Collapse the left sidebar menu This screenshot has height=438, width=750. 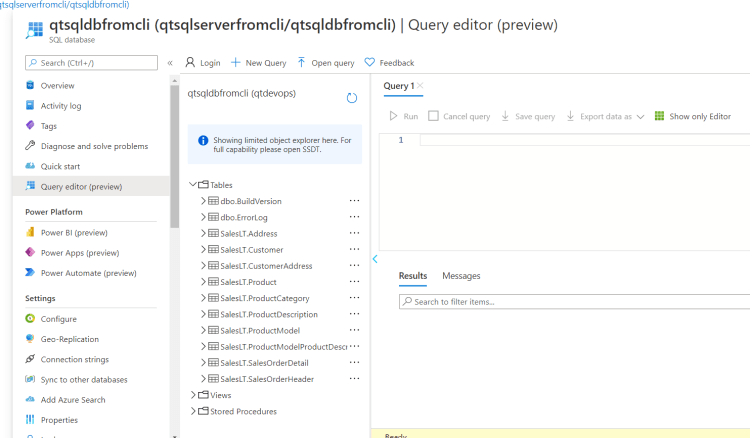tap(170, 63)
